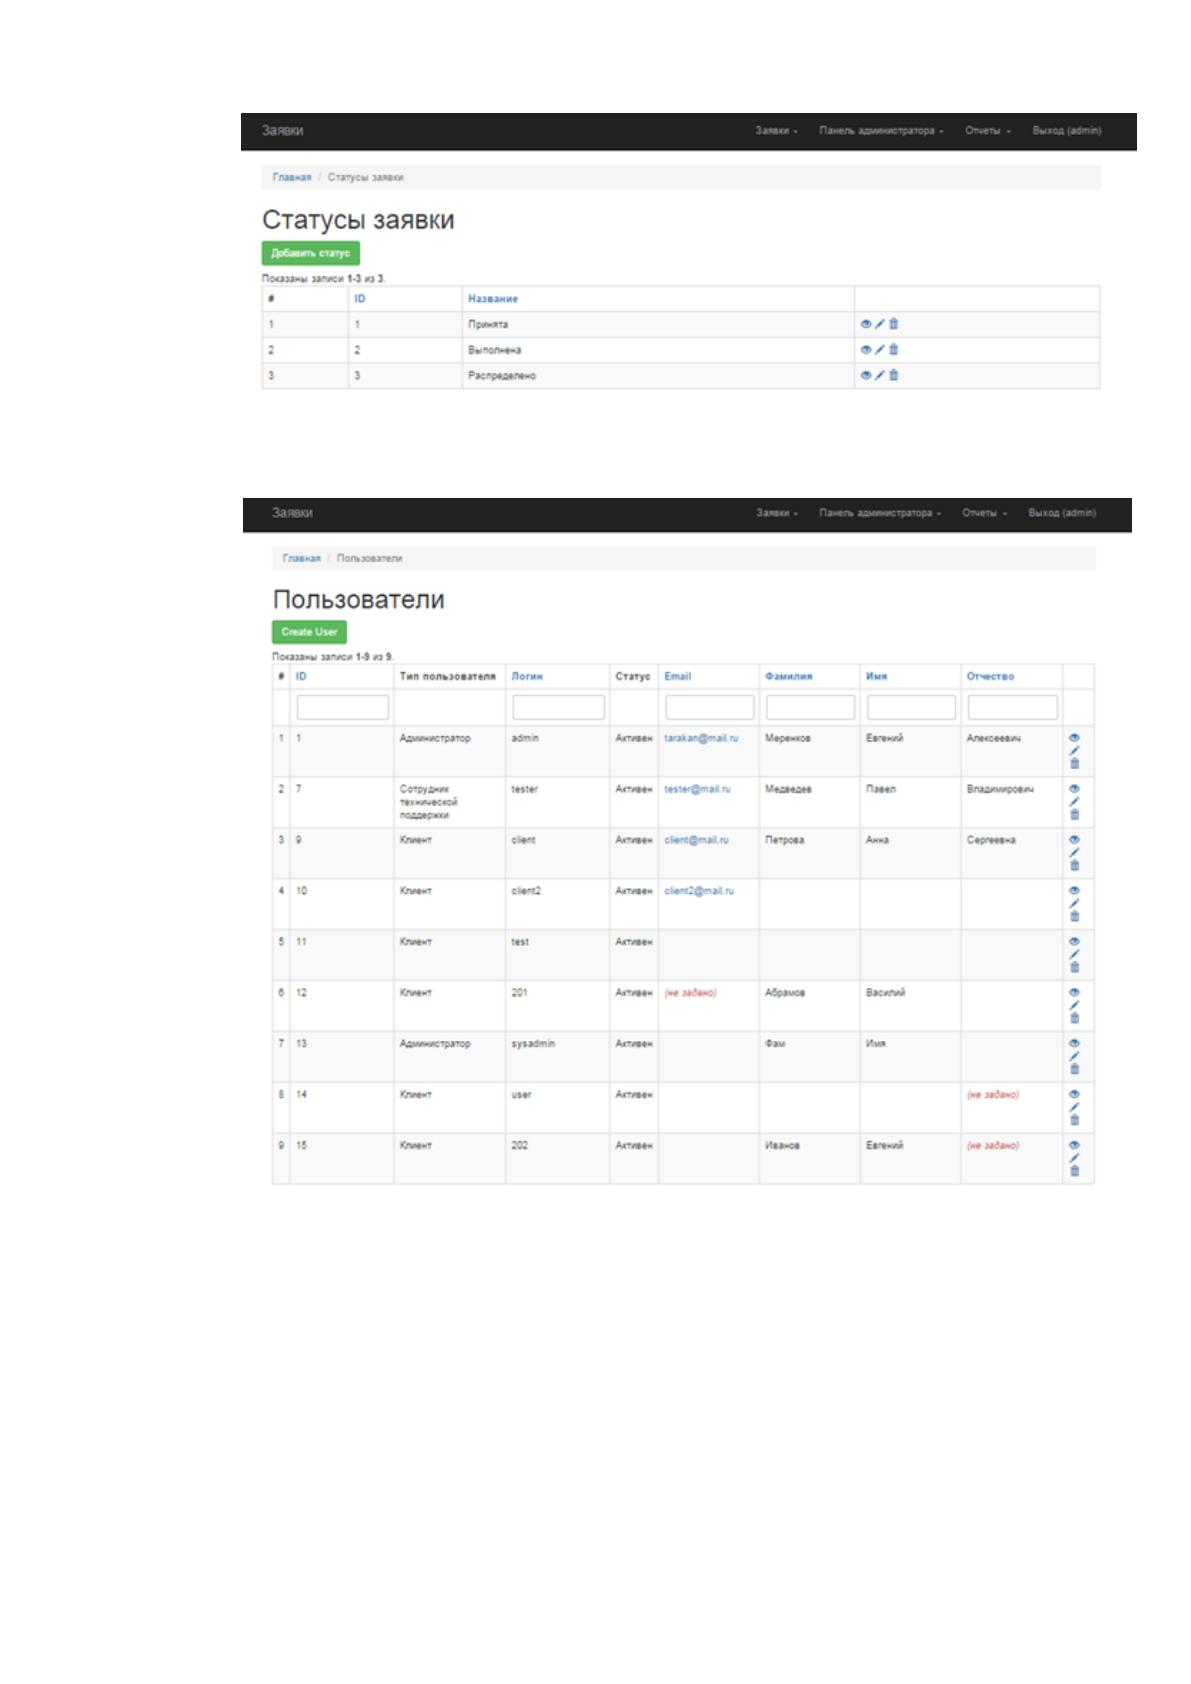Expand the Отчеты dropdown in lower navbar
1191x1684 pixels.
pyautogui.click(x=984, y=513)
